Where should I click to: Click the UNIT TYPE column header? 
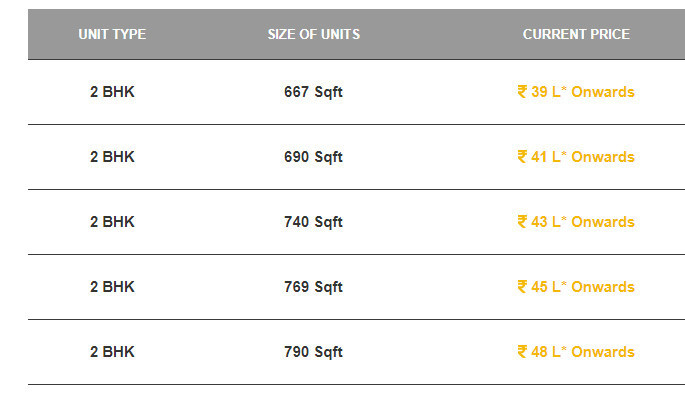[x=112, y=34]
